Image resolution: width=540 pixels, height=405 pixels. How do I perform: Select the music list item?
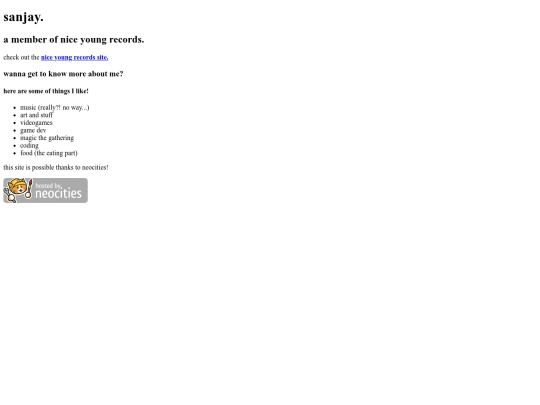pyautogui.click(x=54, y=107)
